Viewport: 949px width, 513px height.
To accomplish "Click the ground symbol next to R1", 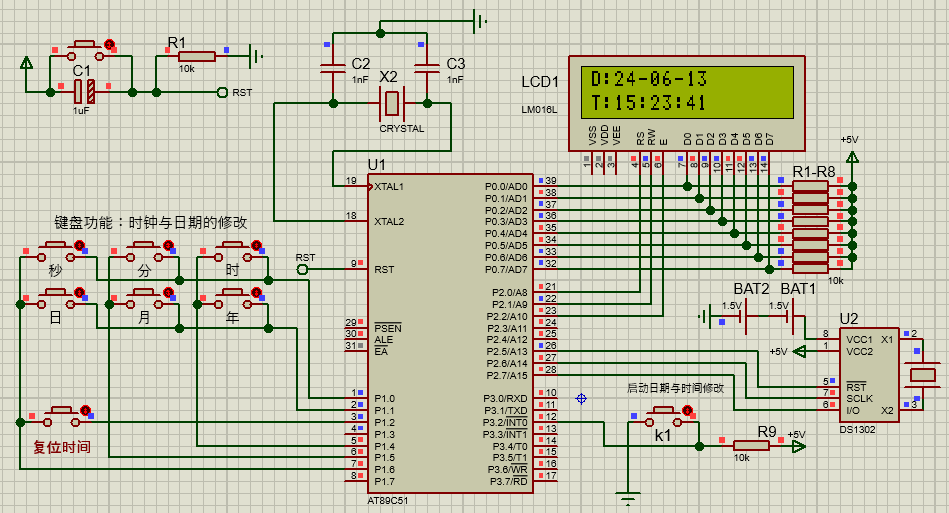I will point(257,56).
